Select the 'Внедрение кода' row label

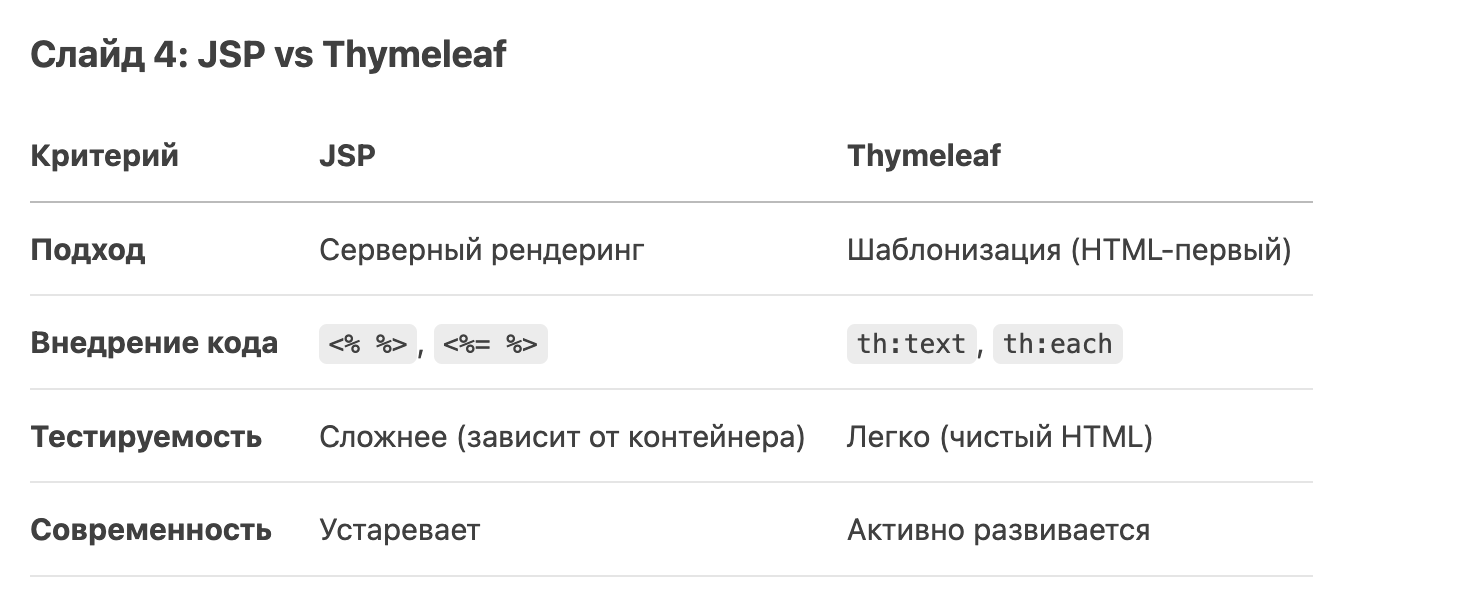tap(154, 343)
